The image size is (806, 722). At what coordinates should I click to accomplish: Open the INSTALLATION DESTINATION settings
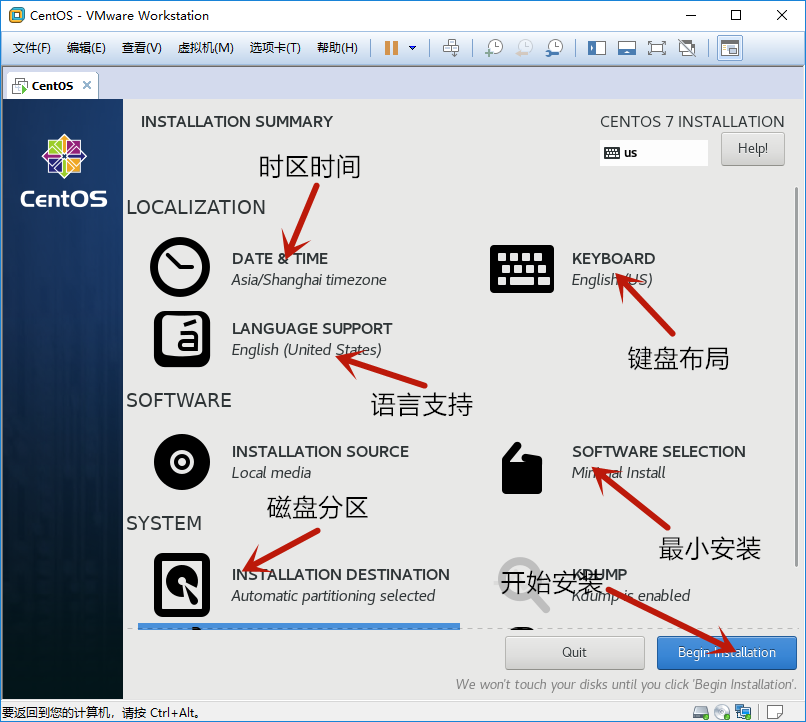click(x=340, y=574)
